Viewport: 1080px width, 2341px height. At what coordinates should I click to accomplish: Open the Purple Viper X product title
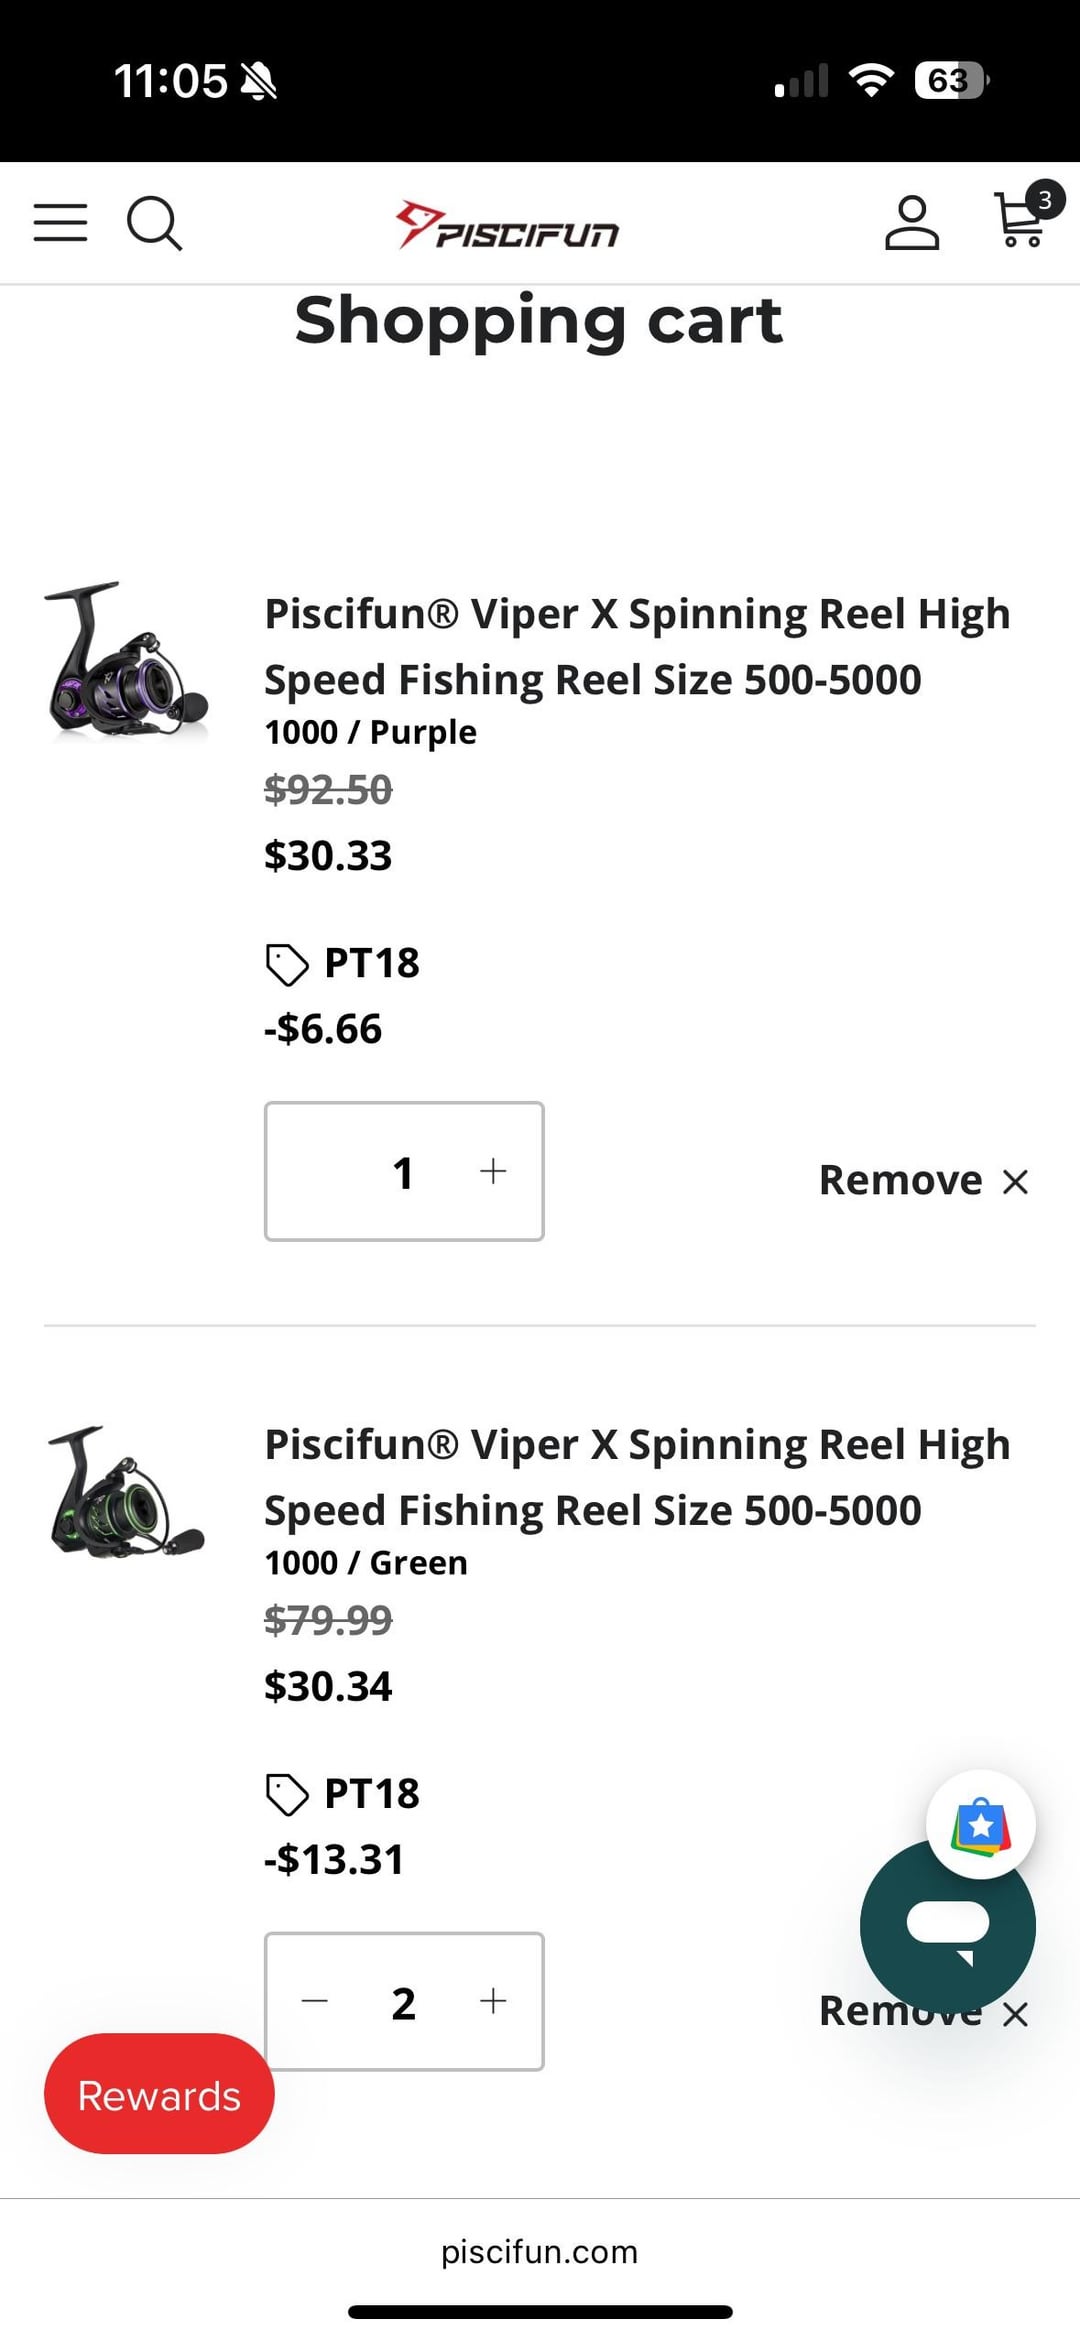tap(637, 646)
